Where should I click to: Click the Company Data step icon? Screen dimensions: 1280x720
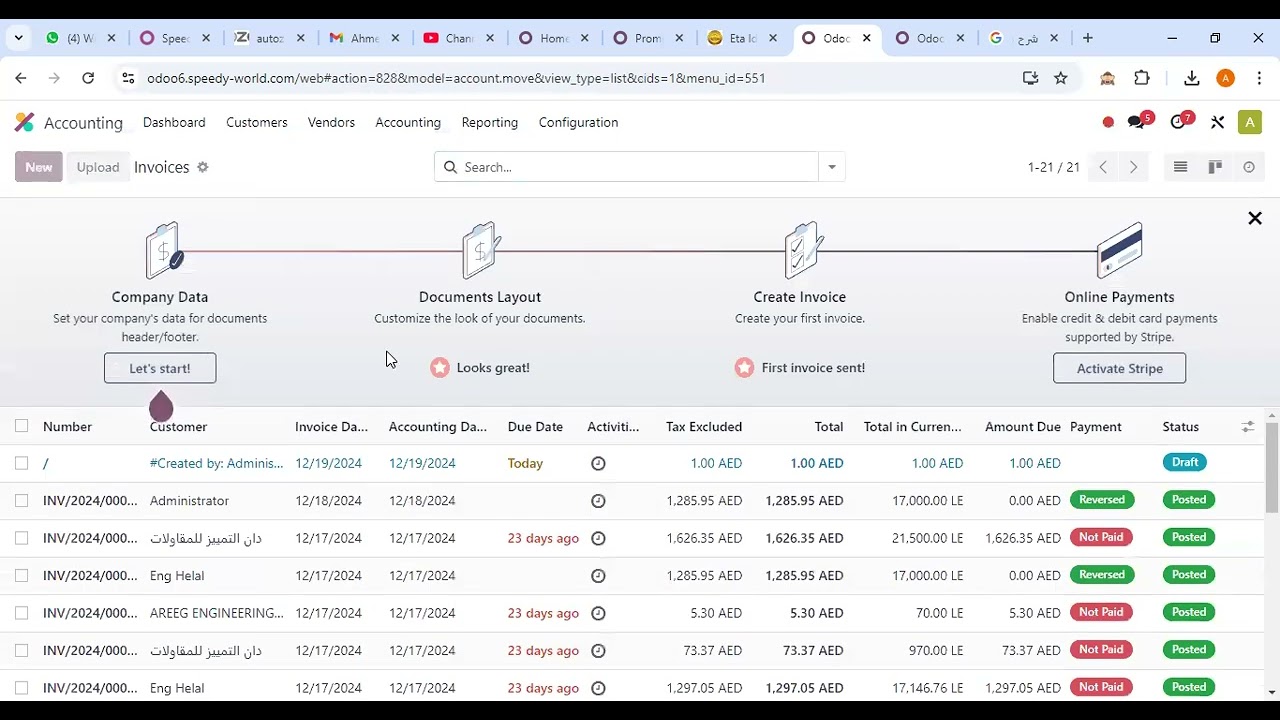164,250
